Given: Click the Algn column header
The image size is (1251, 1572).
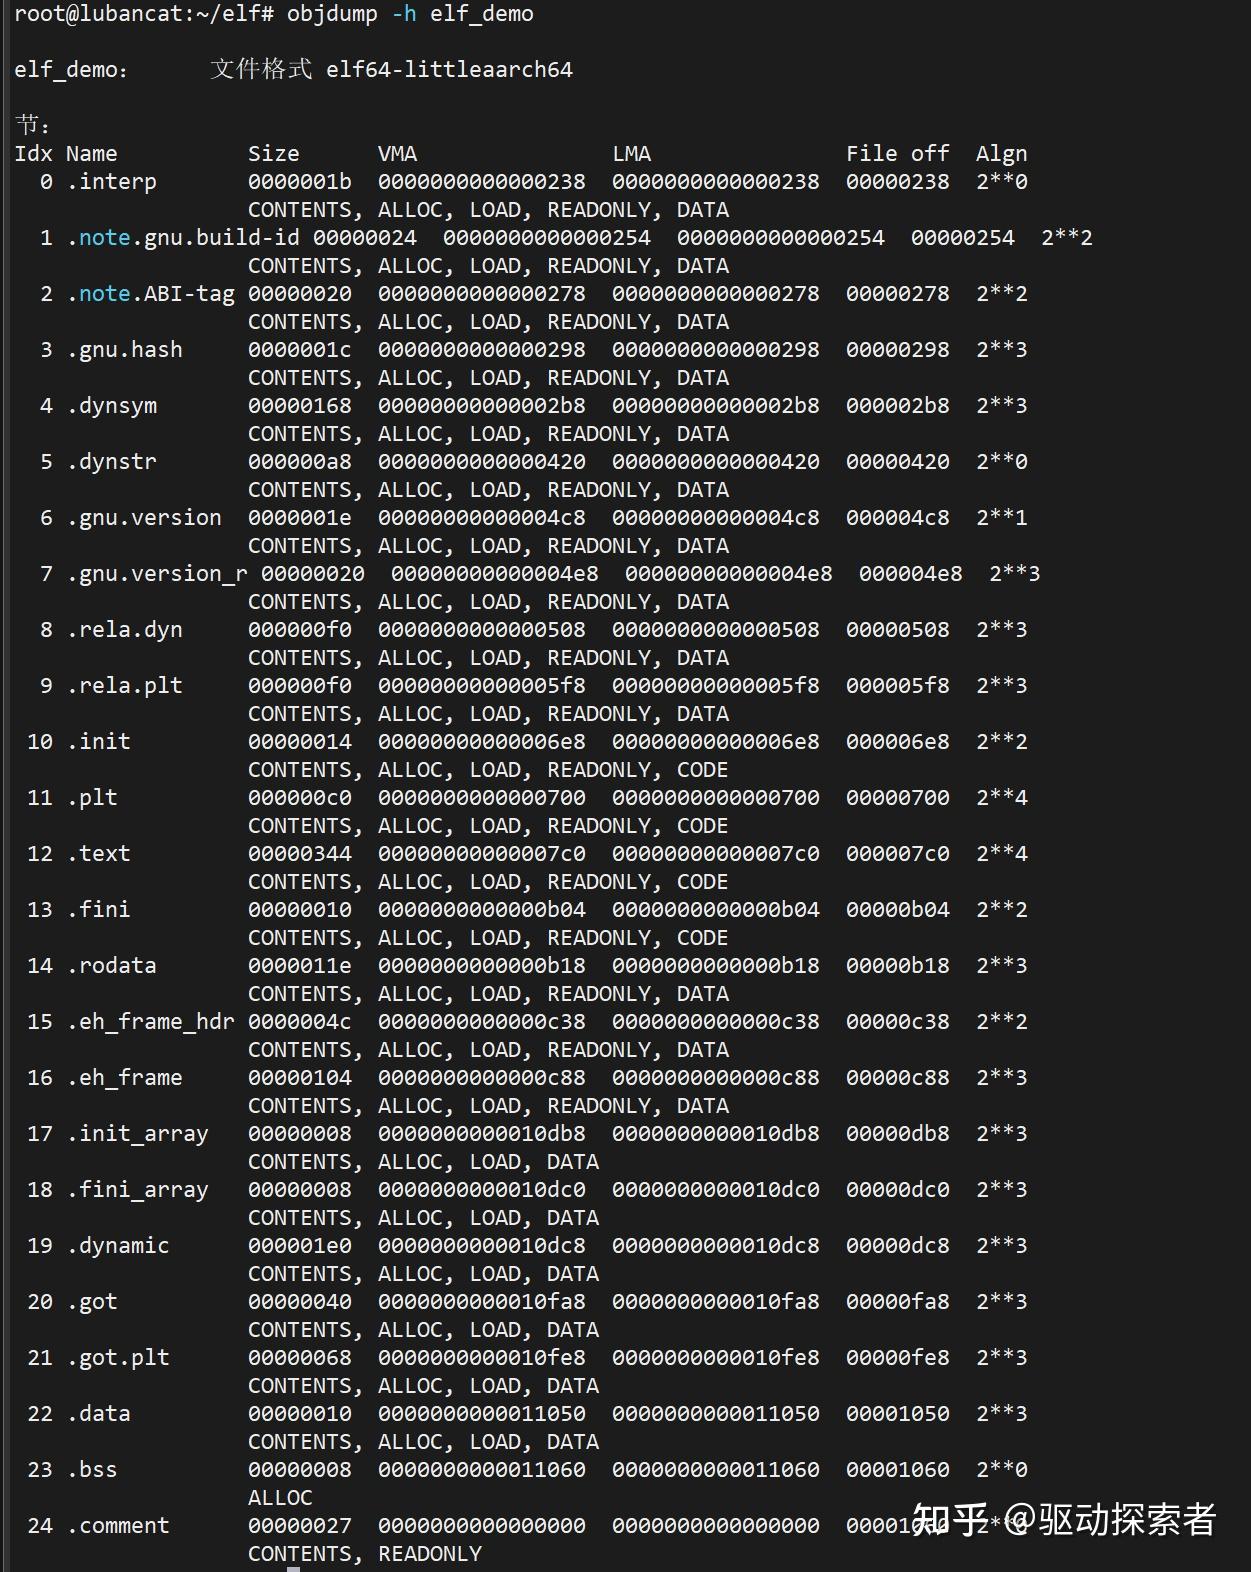Looking at the screenshot, I should click(x=1001, y=154).
